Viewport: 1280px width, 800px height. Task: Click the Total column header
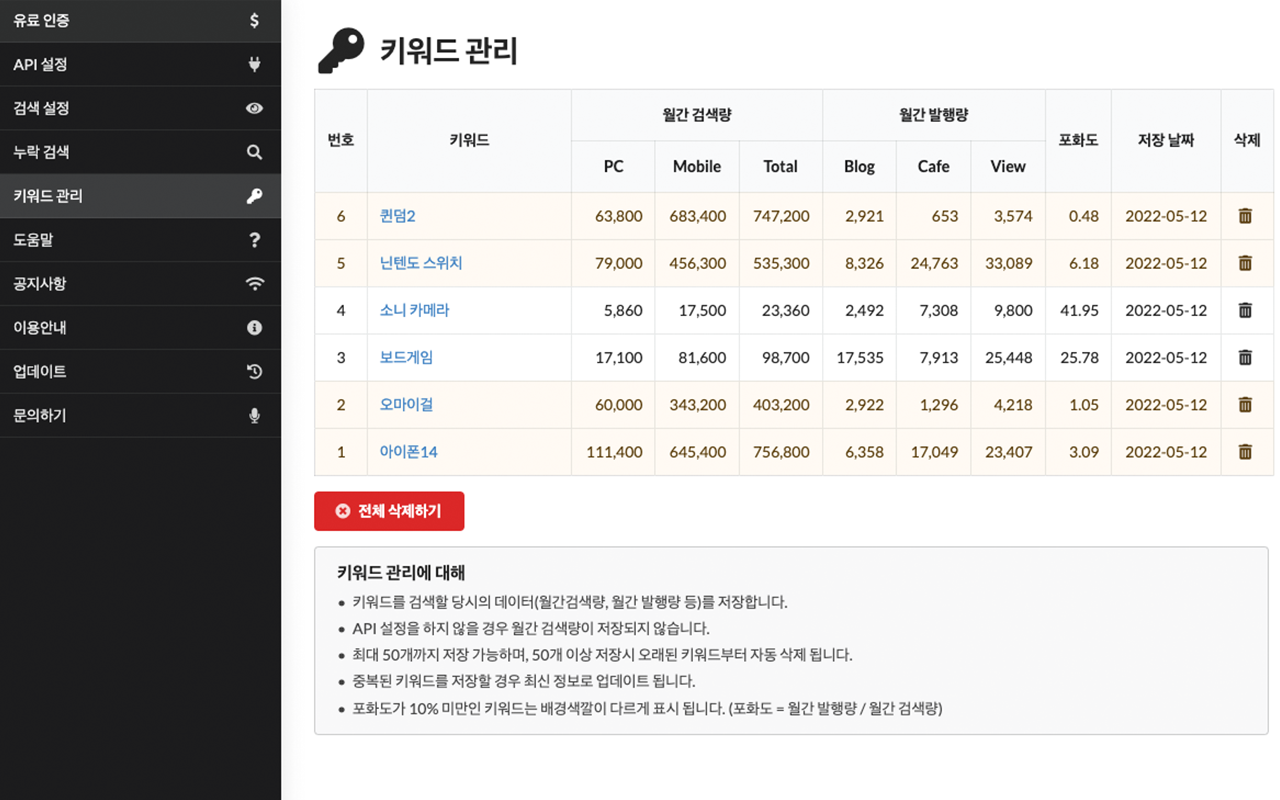[781, 166]
